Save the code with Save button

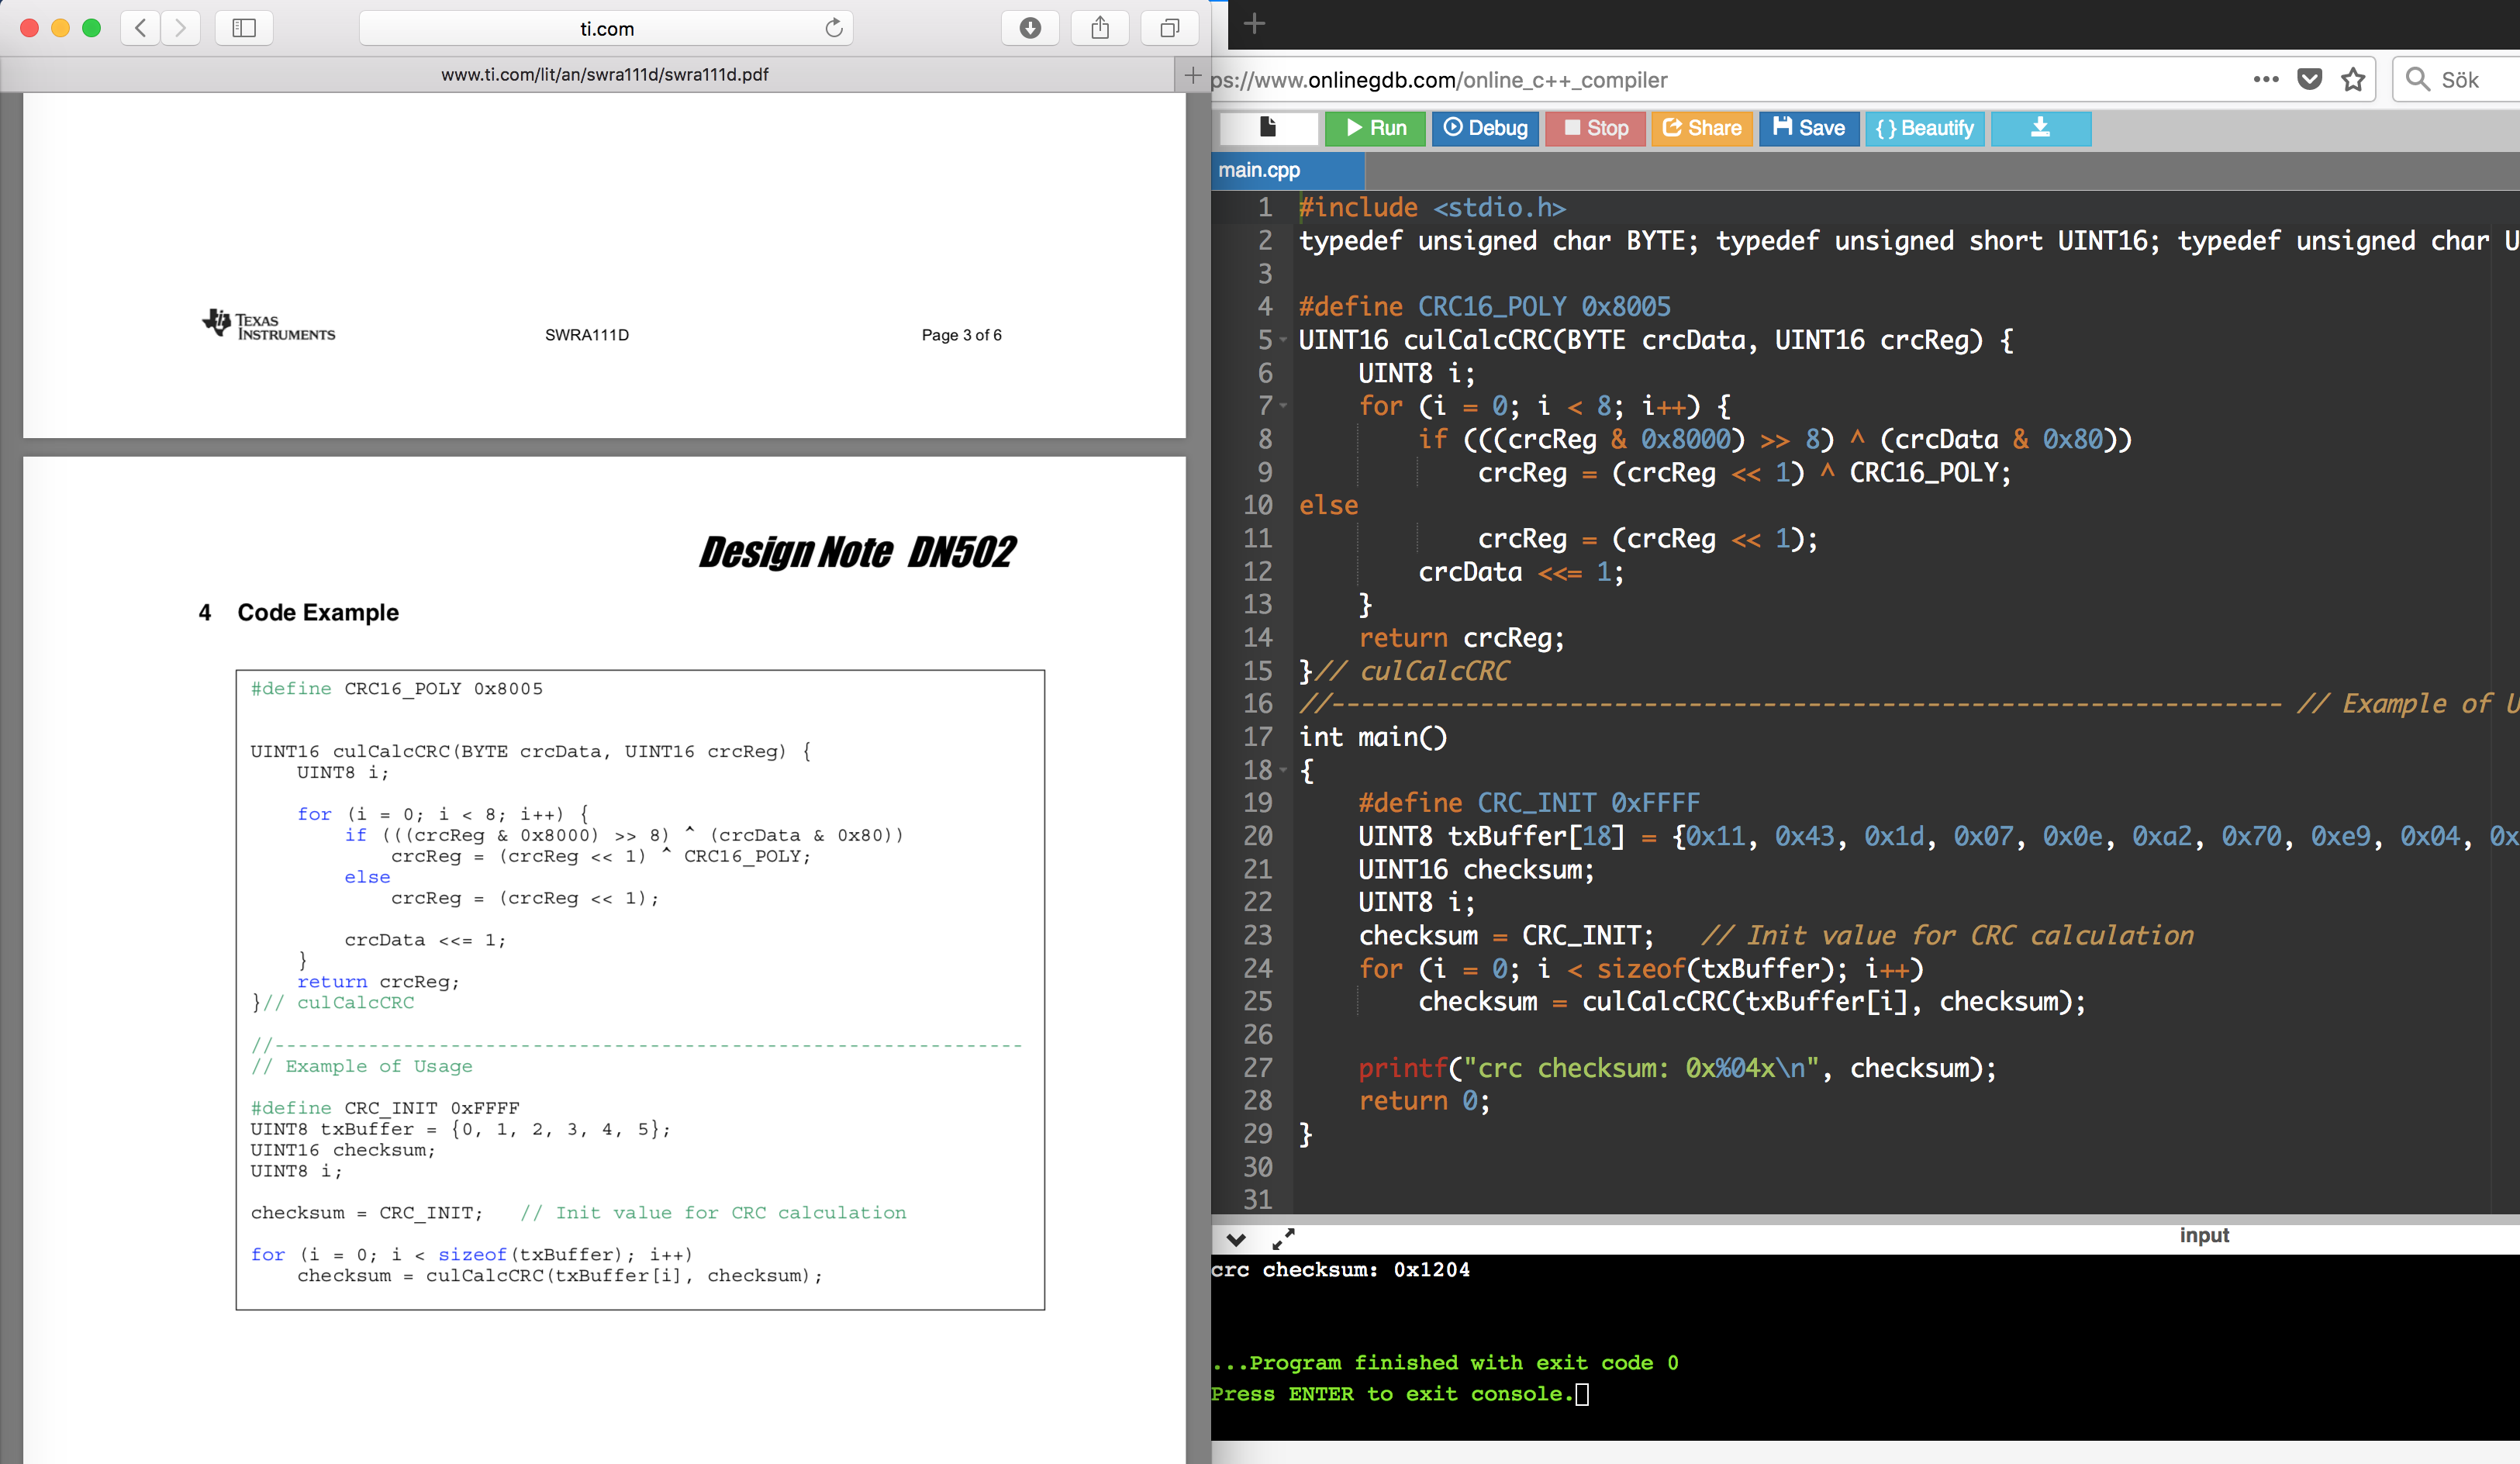pyautogui.click(x=1808, y=128)
